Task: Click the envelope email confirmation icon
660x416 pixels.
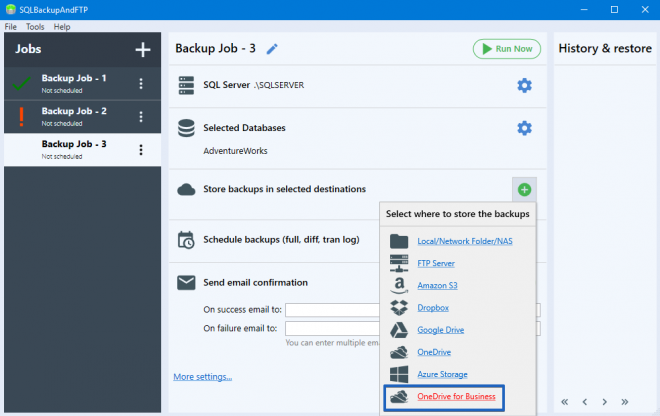Action: coord(186,283)
